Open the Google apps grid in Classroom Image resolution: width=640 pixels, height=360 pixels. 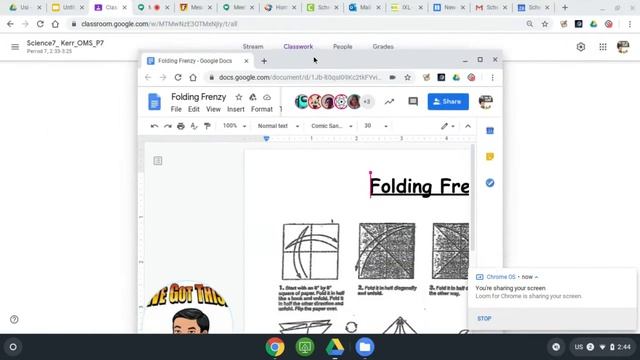pos(603,47)
